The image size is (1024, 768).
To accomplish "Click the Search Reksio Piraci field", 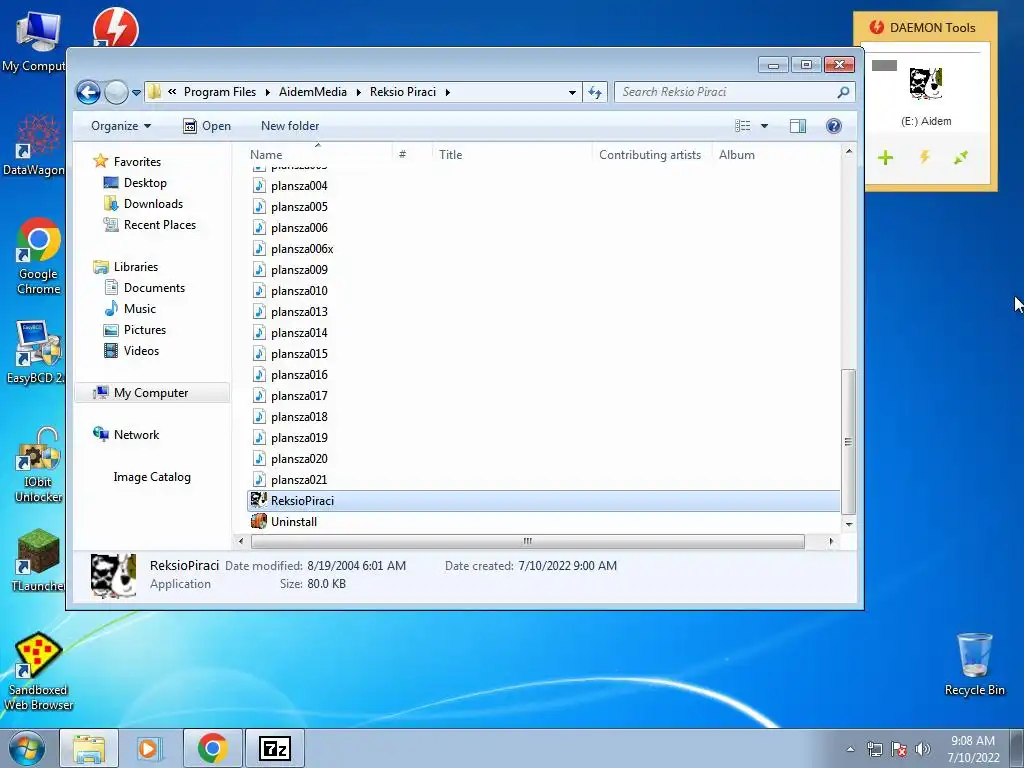I will (x=735, y=92).
